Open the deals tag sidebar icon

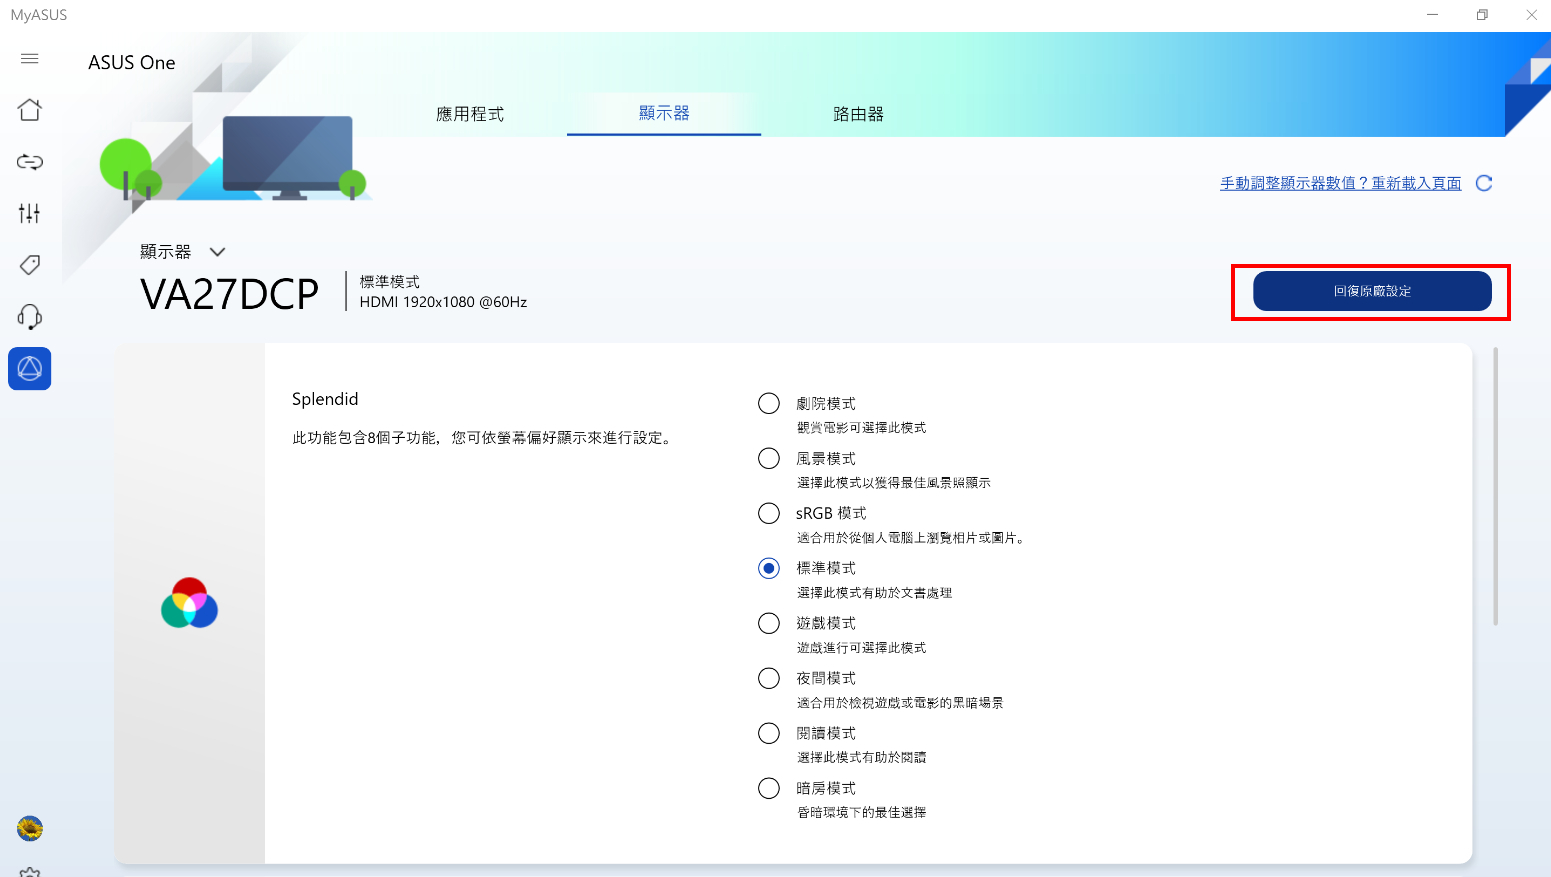tap(30, 265)
